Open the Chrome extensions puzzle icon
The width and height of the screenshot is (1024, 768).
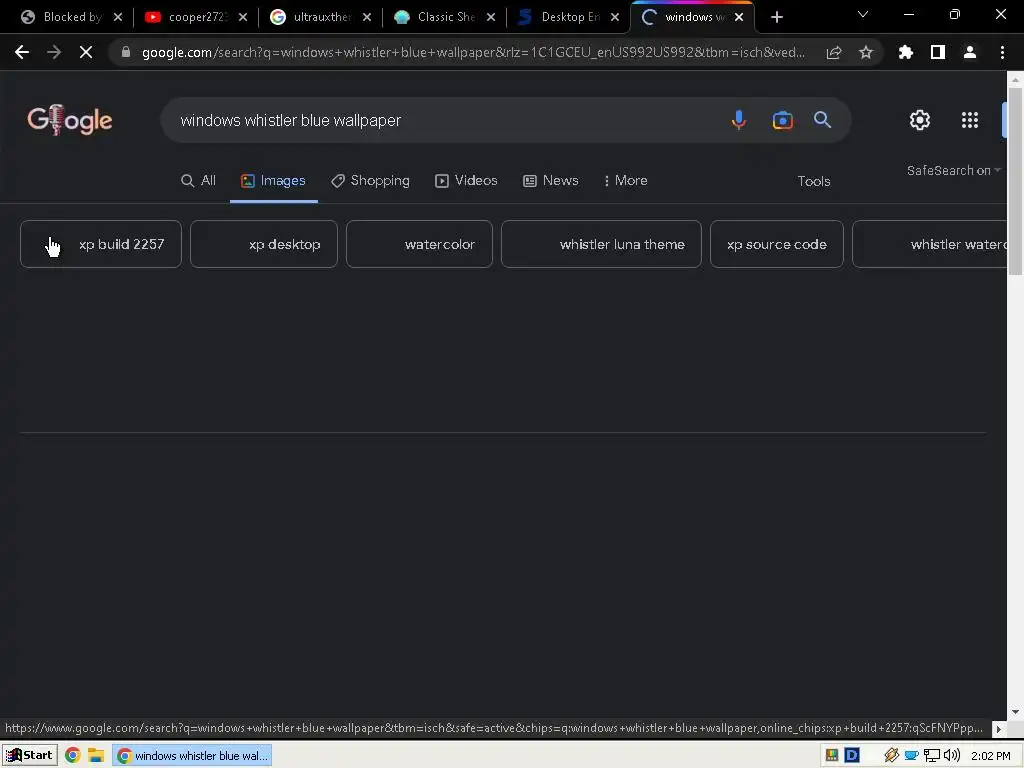pos(906,52)
